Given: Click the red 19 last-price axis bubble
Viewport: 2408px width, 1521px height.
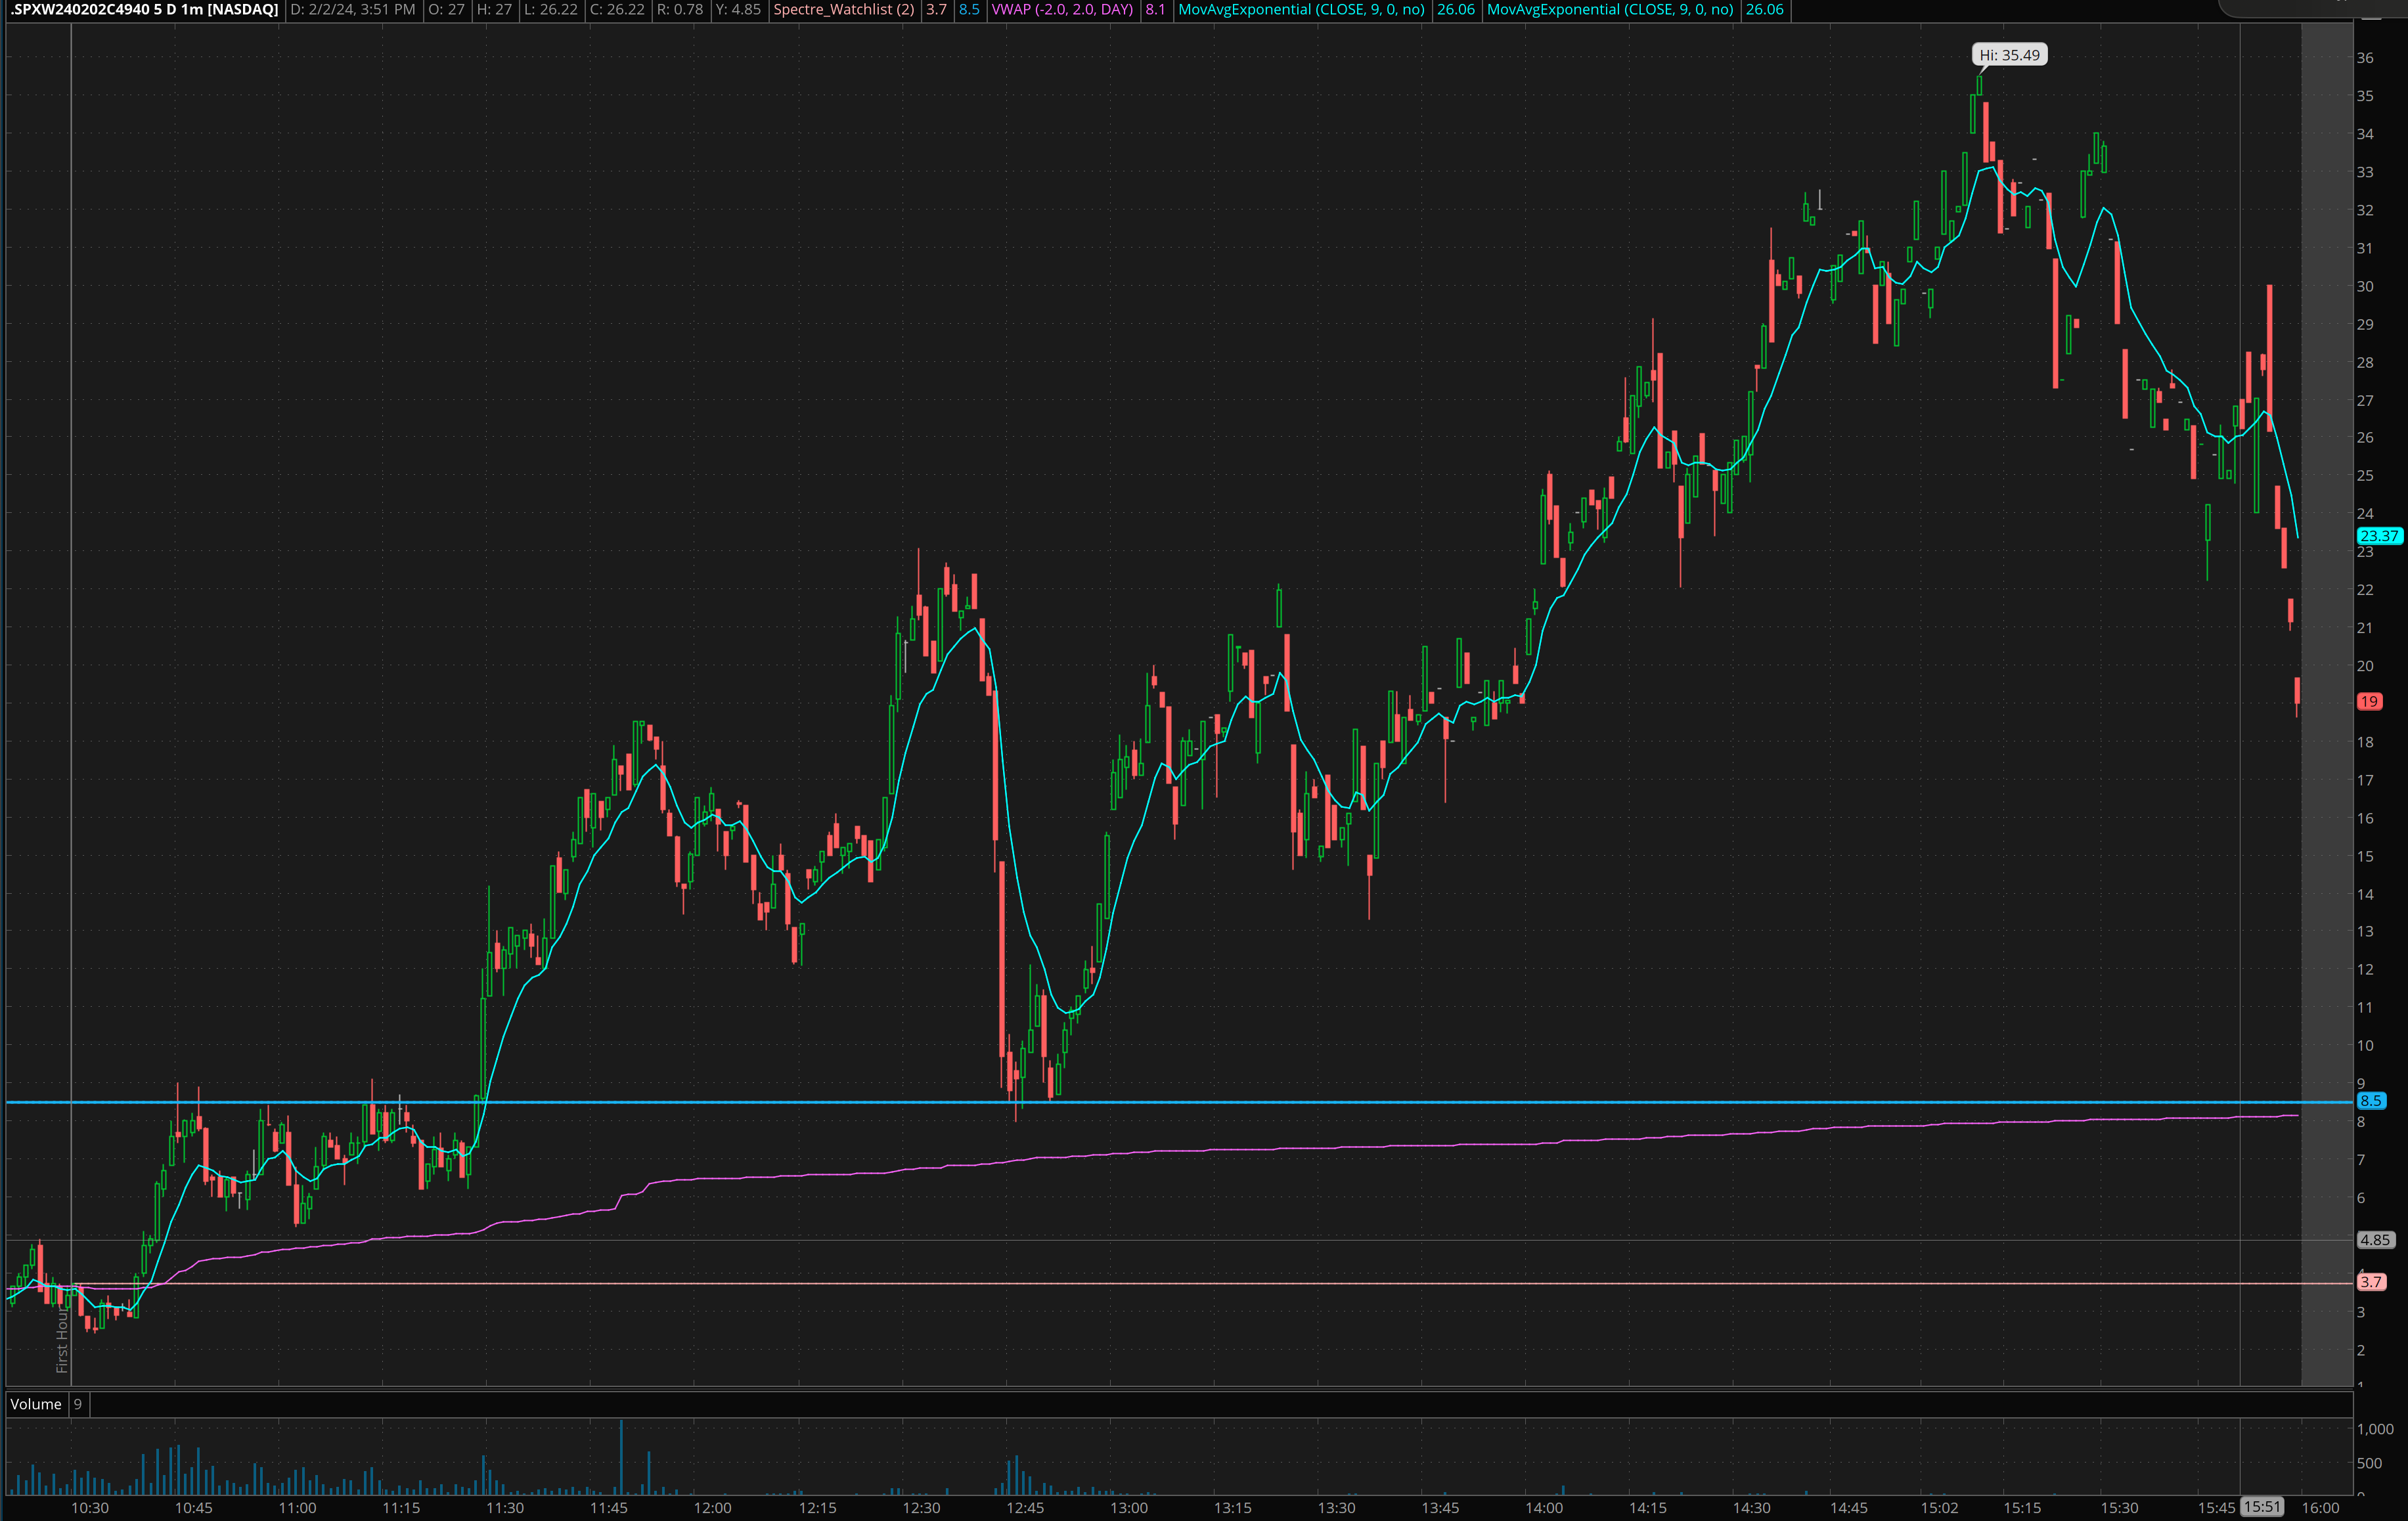Looking at the screenshot, I should pyautogui.click(x=2369, y=702).
